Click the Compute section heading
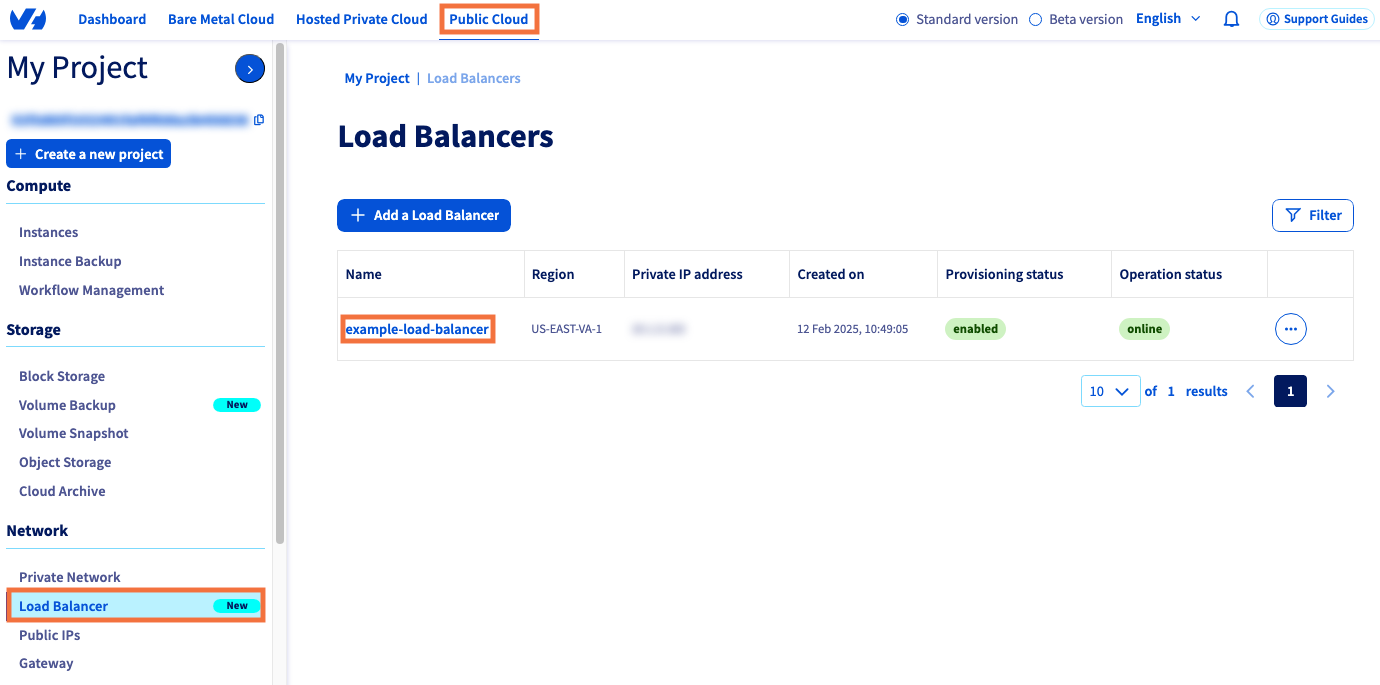 [x=39, y=186]
